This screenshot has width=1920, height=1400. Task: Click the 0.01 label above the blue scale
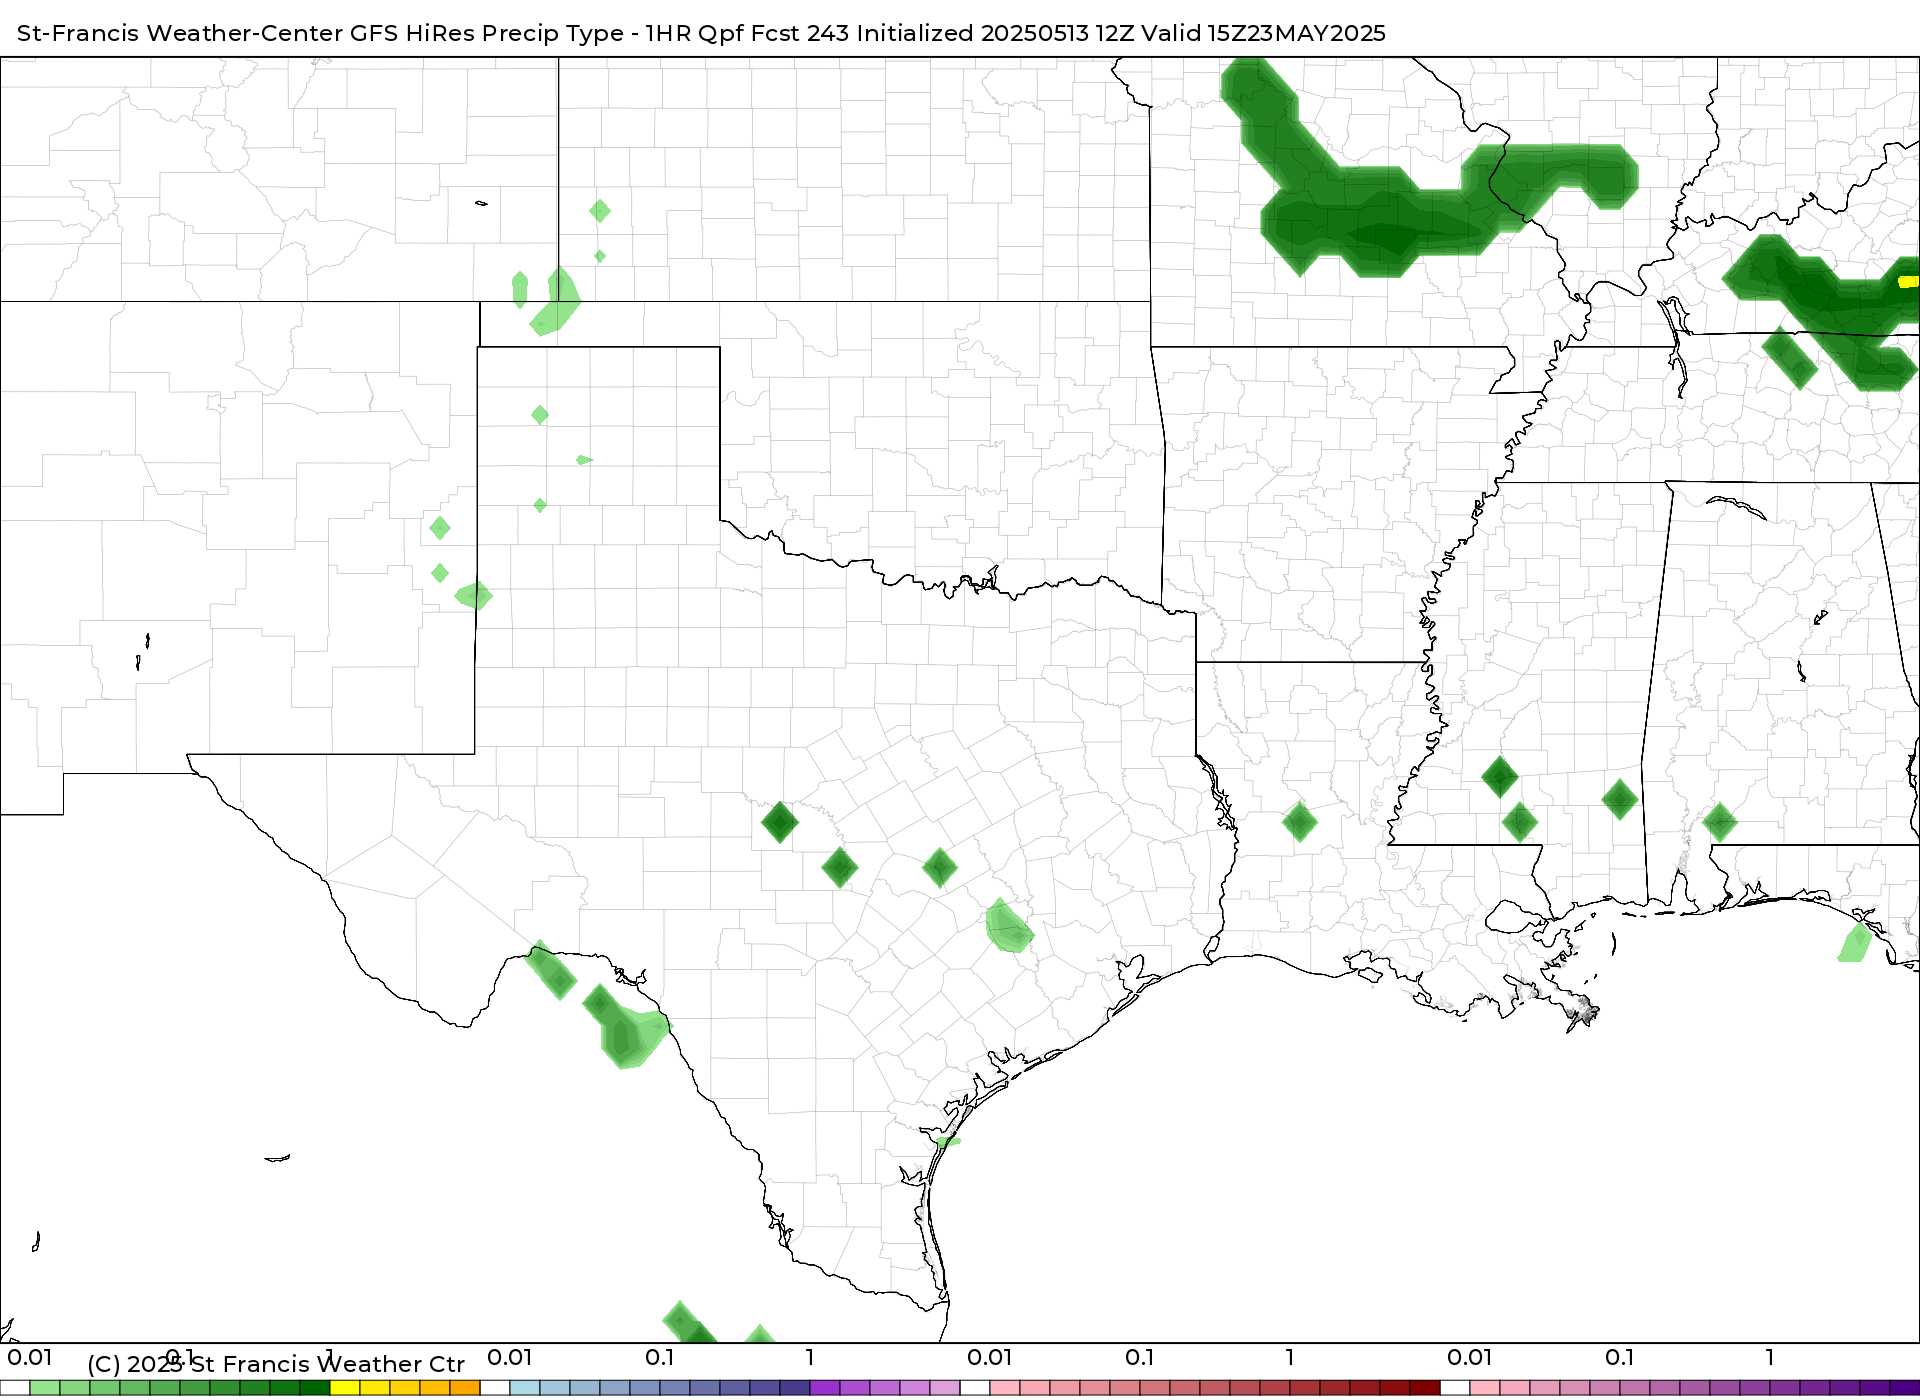click(x=510, y=1357)
